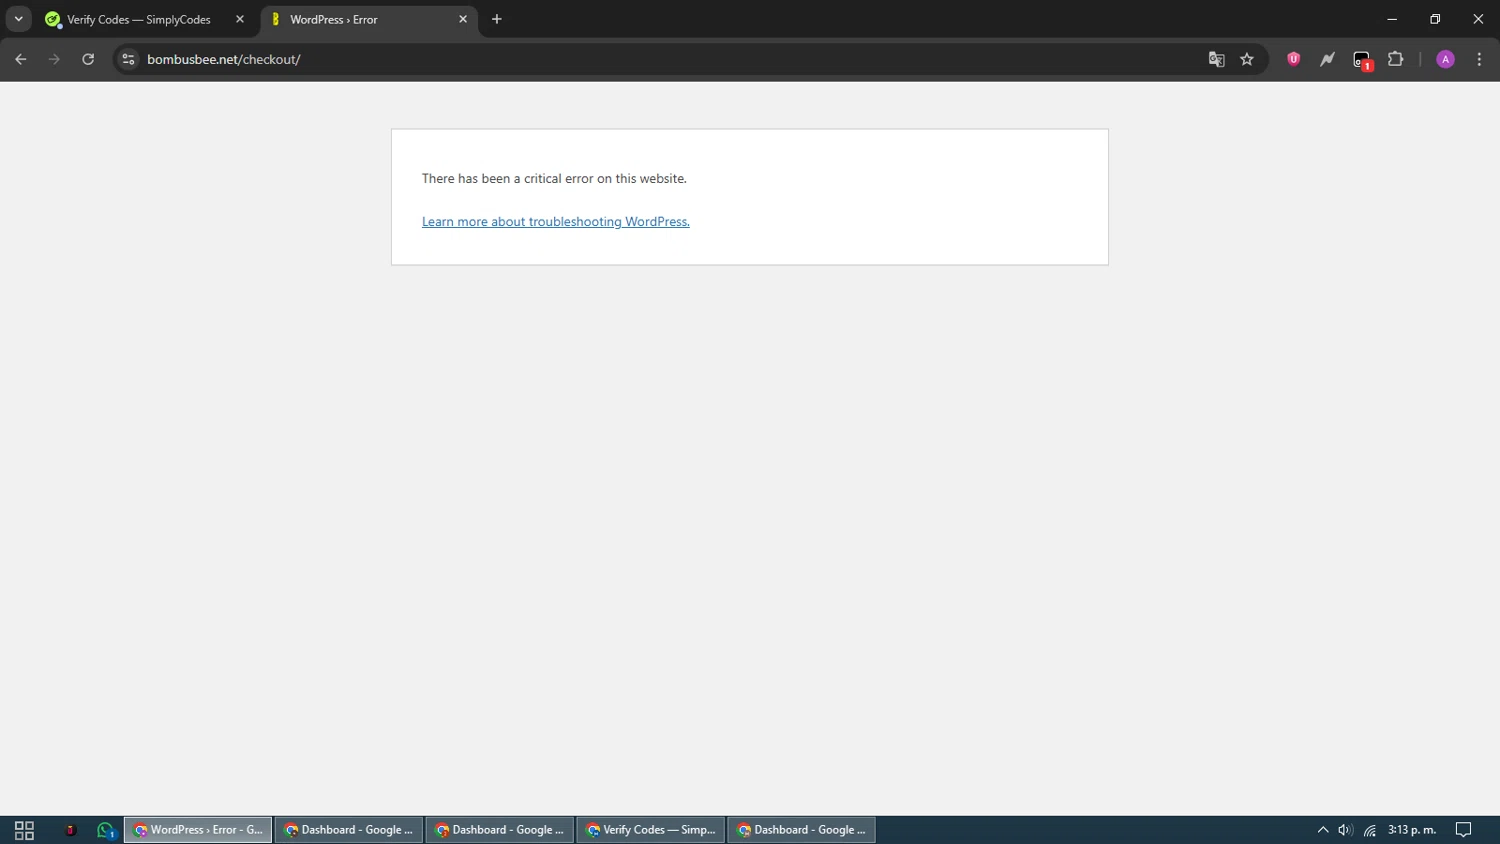The width and height of the screenshot is (1500, 844).
Task: Open the red shield extension icon
Action: tap(1293, 59)
